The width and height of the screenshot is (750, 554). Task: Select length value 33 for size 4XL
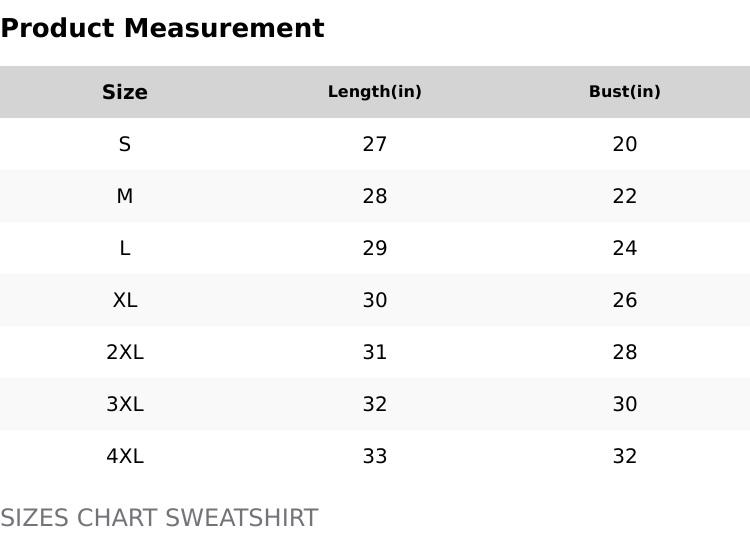coord(375,456)
